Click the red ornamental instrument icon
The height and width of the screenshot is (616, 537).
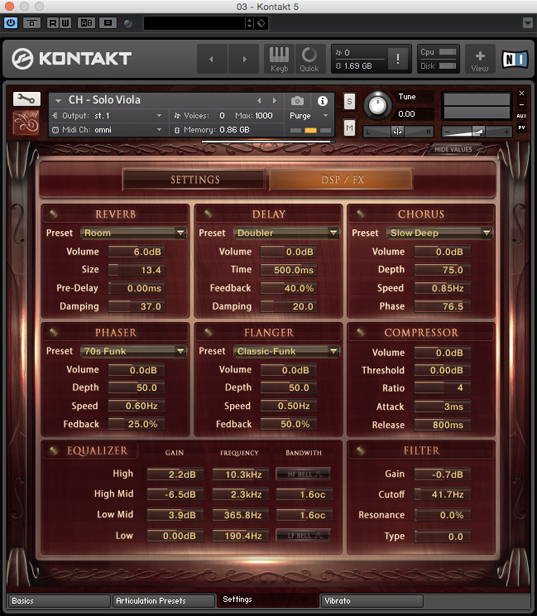tap(26, 123)
